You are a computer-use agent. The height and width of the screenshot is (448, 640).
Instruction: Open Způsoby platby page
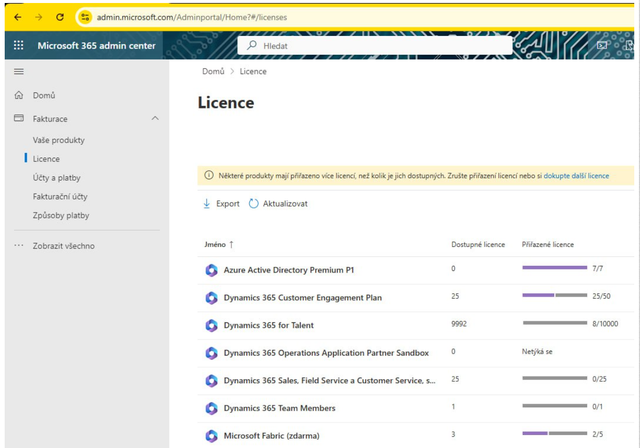pos(61,215)
